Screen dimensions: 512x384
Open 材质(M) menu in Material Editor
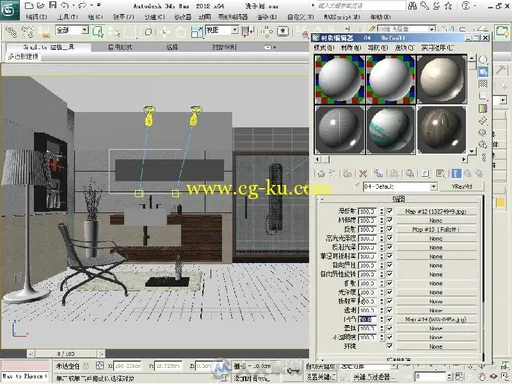tap(351, 48)
